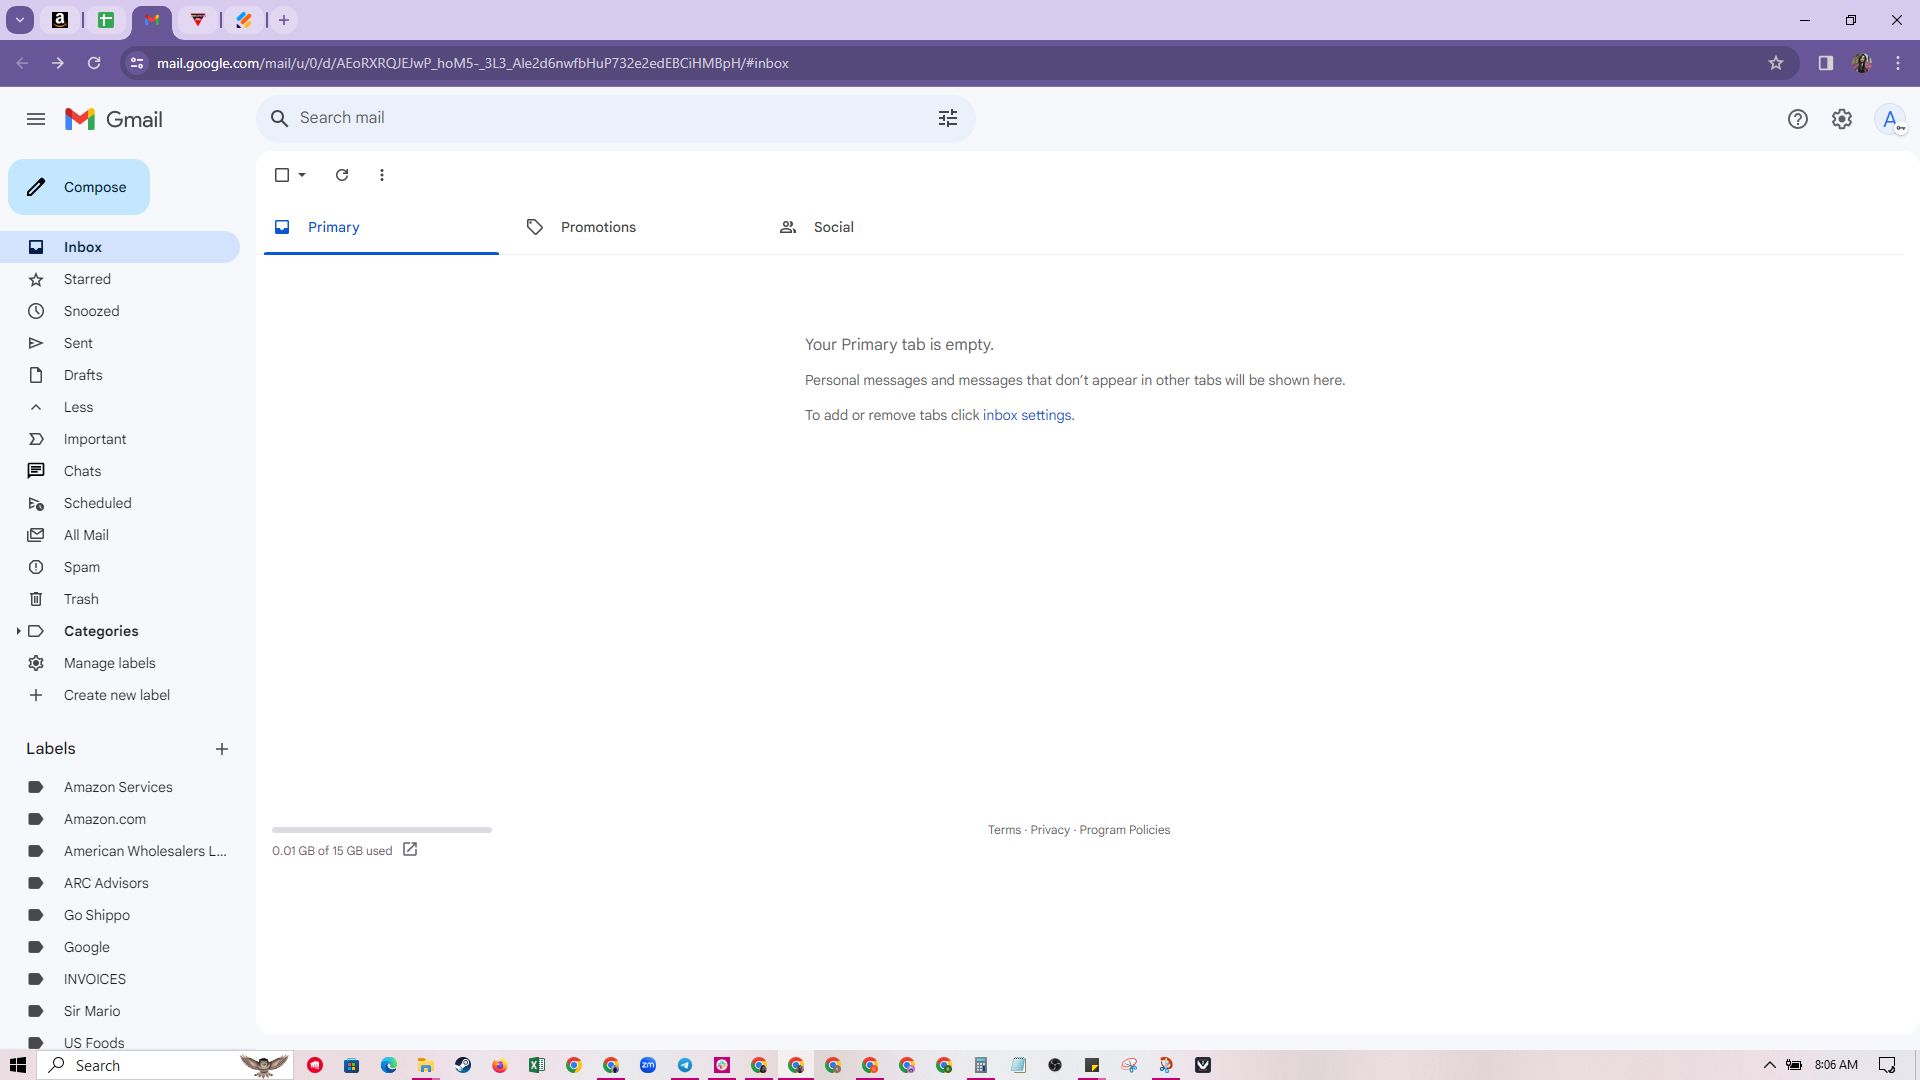Screen dimensions: 1920x1080
Task: Expand the Categories section
Action: 18,631
